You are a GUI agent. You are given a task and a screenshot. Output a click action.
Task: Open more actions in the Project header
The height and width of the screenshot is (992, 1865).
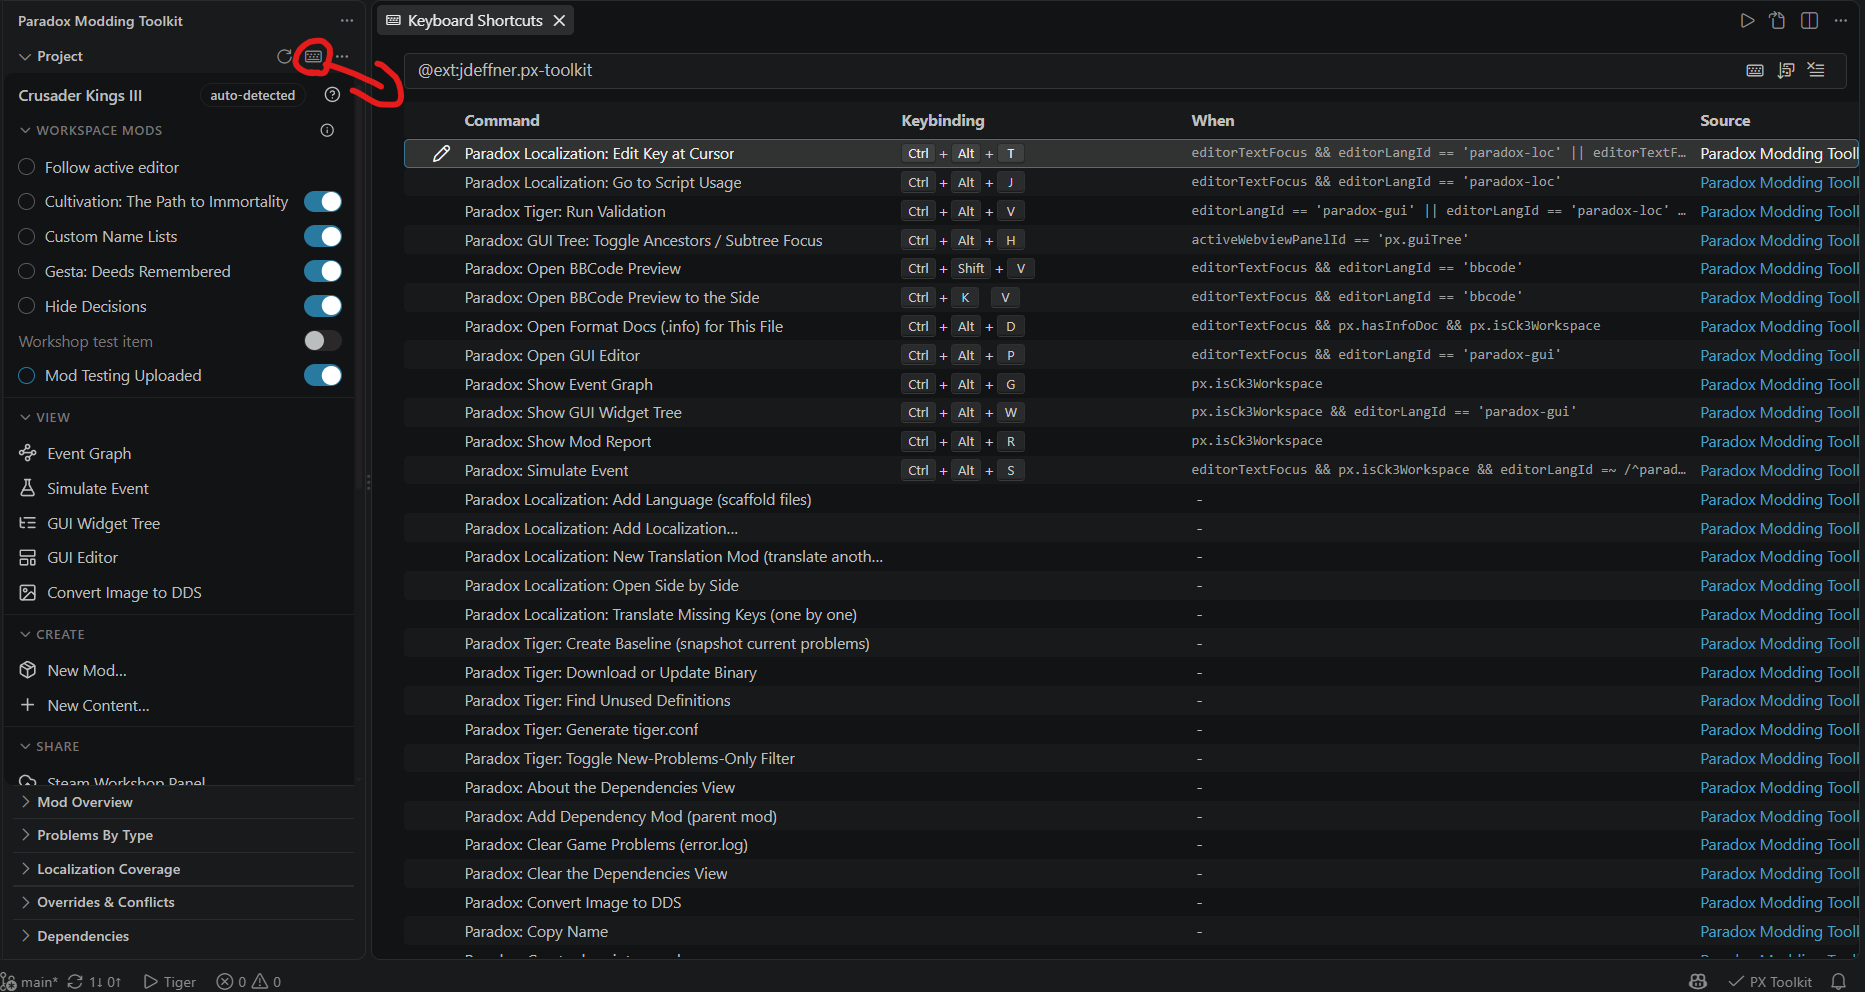342,56
